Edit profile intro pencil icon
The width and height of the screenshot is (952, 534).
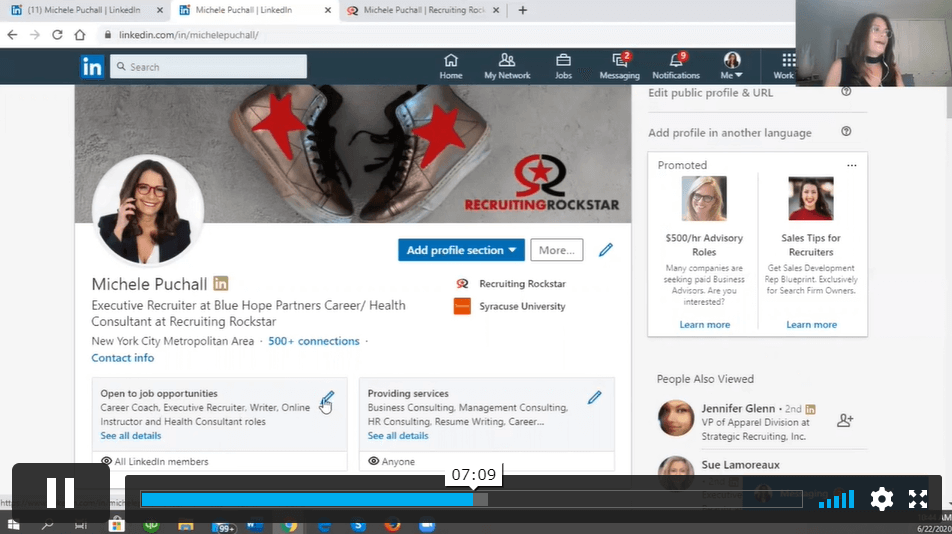[605, 250]
